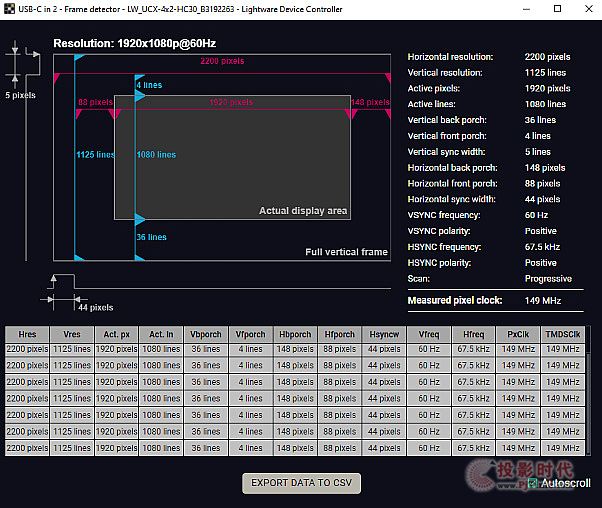The image size is (602, 508).
Task: Click the 'Active lines:' label
Action: [432, 104]
